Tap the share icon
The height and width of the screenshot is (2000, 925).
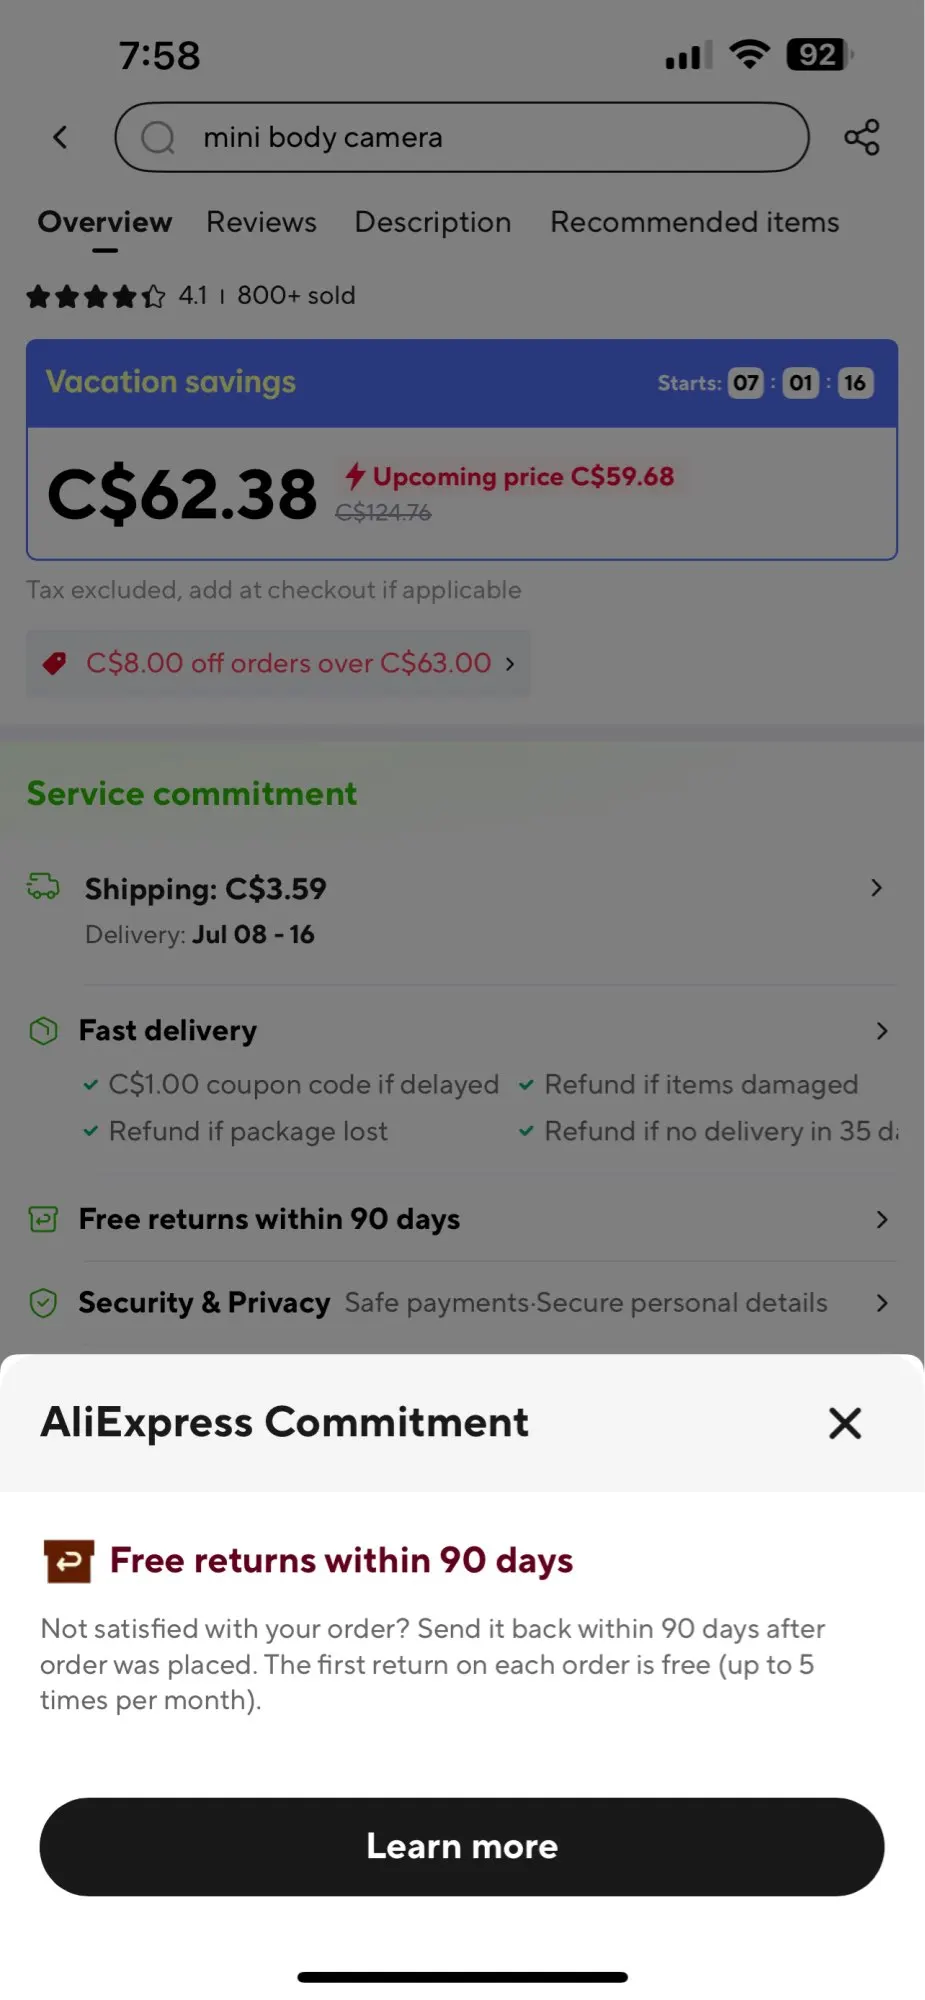861,137
